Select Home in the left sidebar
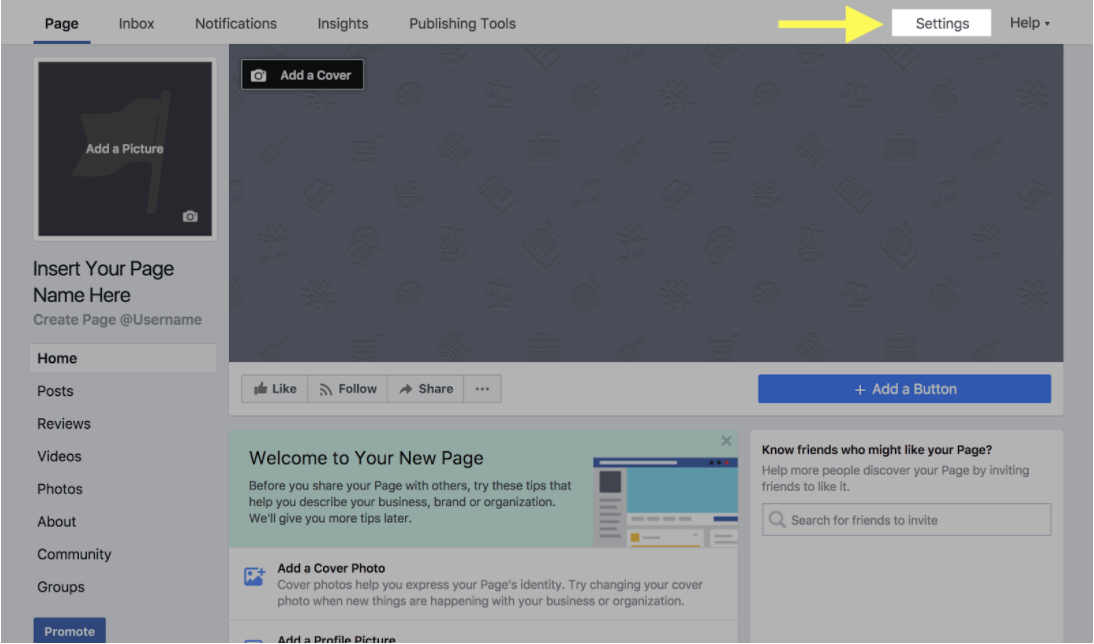This screenshot has height=644, width=1094. (x=123, y=358)
